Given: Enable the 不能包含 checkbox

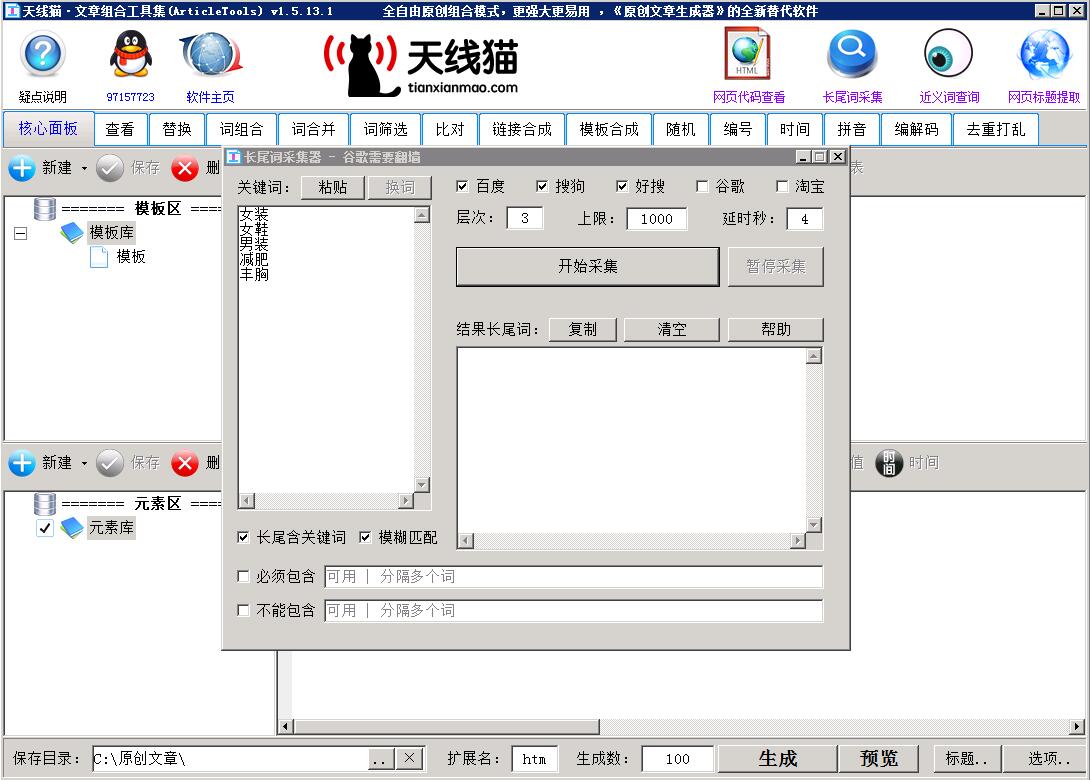Looking at the screenshot, I should pyautogui.click(x=243, y=610).
